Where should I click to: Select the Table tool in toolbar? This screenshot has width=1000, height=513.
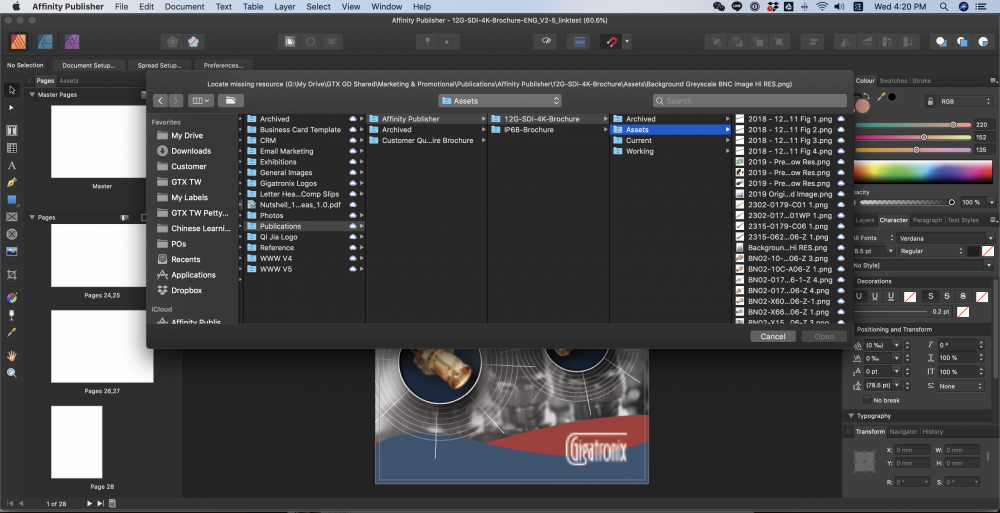click(12, 147)
